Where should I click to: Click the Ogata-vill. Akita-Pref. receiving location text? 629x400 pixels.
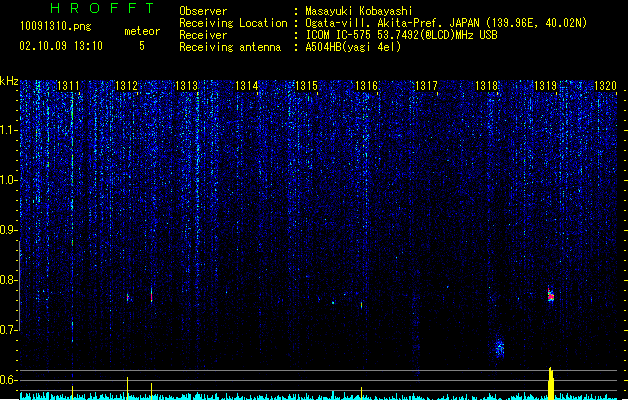coord(446,23)
